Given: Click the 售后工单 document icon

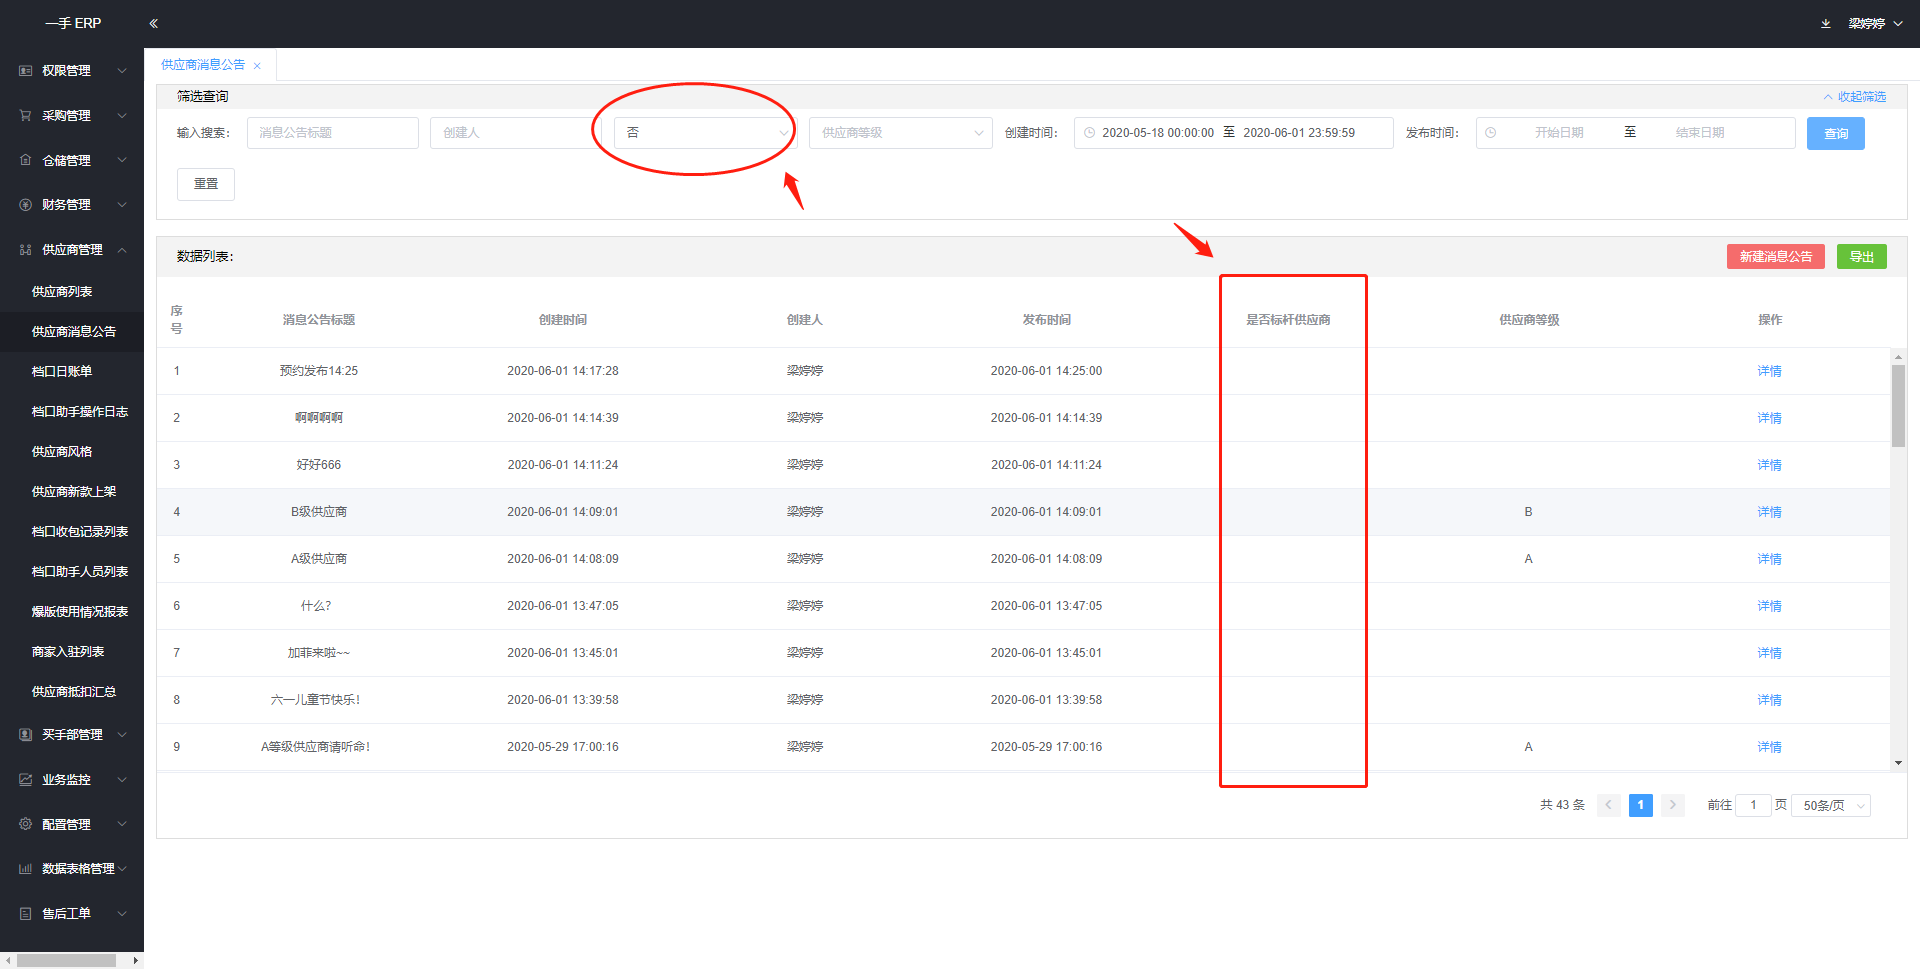Looking at the screenshot, I should (x=26, y=914).
